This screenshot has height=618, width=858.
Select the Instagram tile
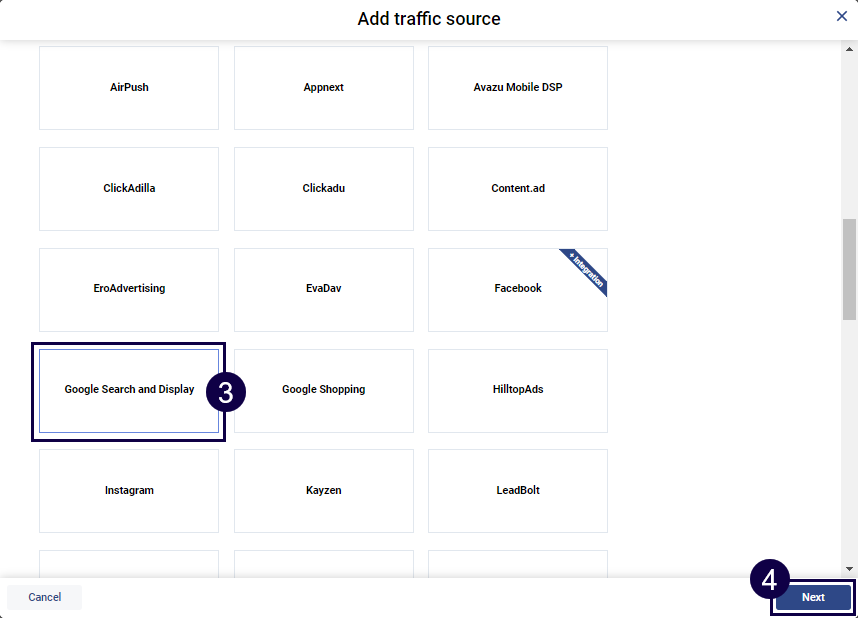(129, 491)
